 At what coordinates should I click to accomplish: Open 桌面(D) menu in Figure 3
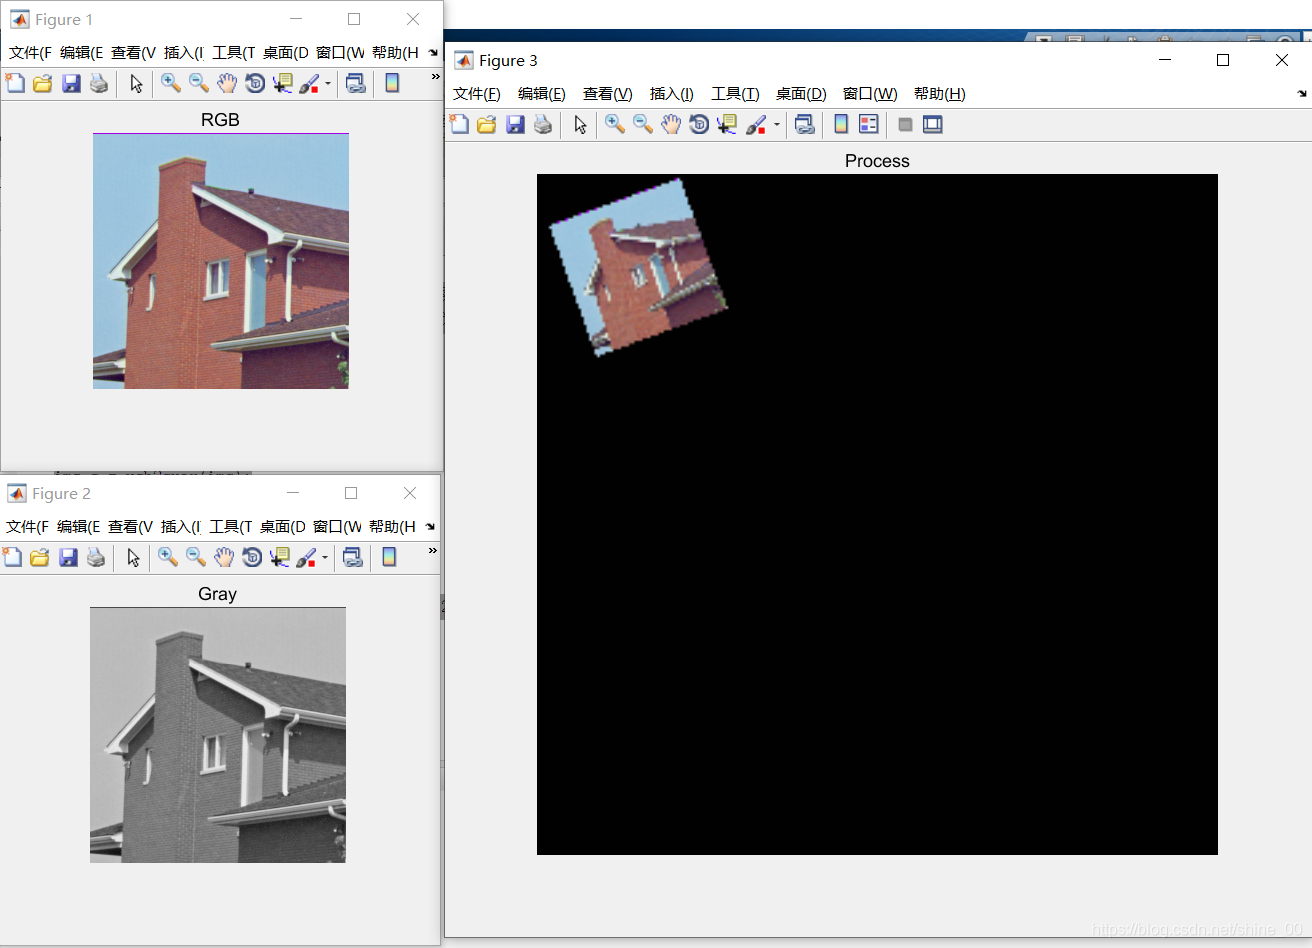coord(801,94)
